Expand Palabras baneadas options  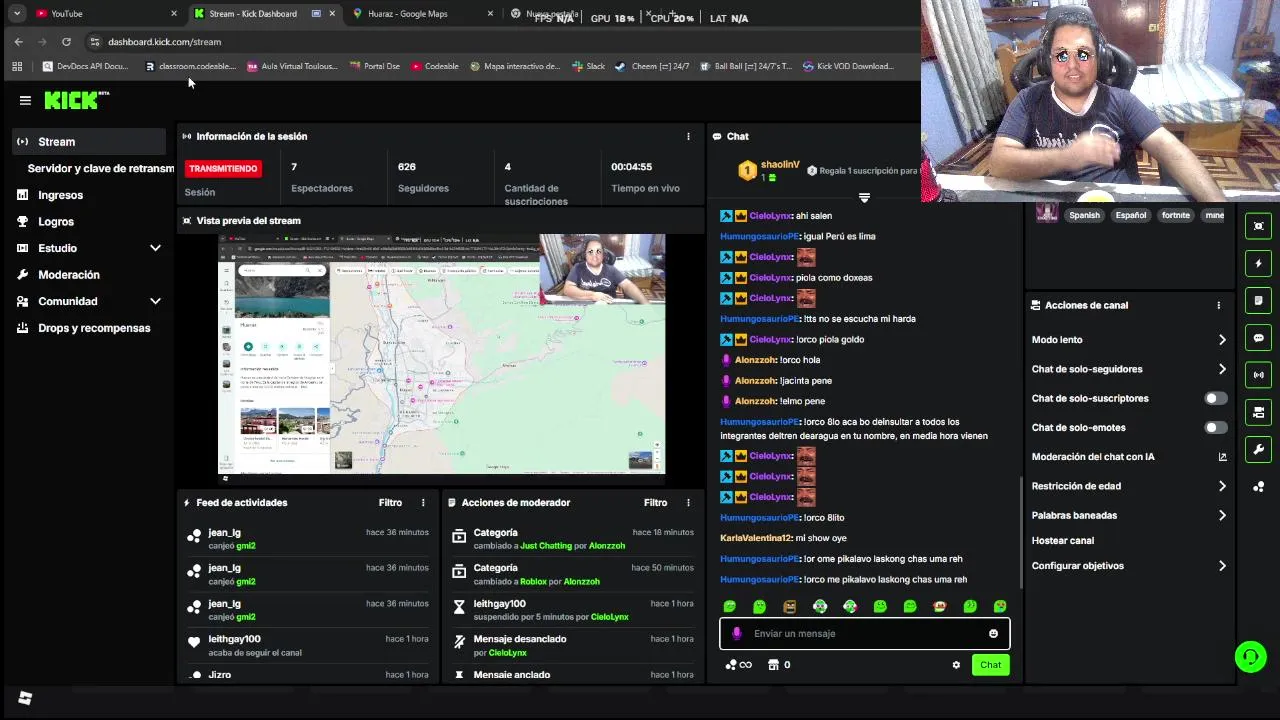[1222, 515]
